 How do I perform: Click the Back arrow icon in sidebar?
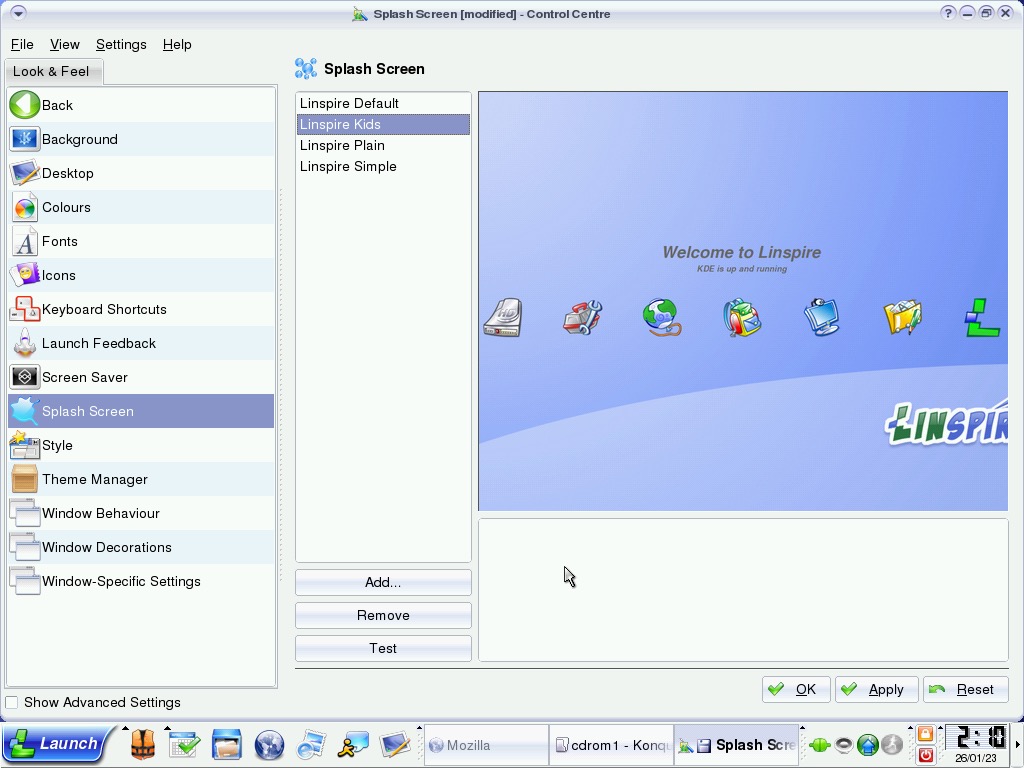click(x=25, y=105)
